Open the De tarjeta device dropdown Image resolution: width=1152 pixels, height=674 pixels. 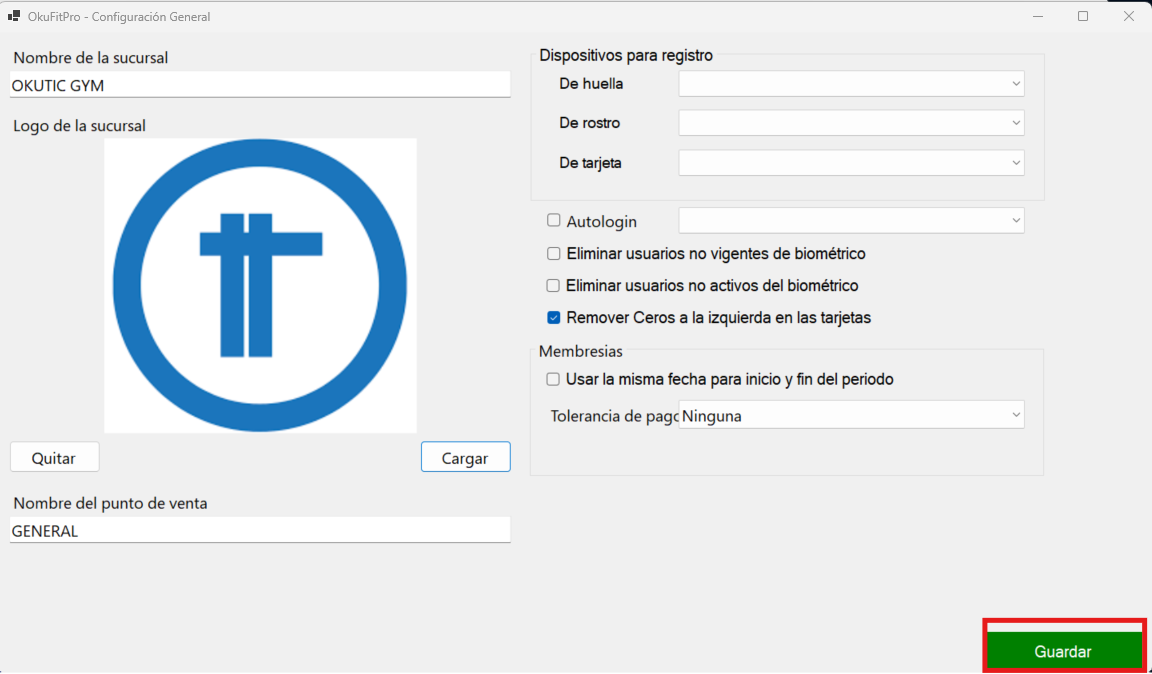pyautogui.click(x=851, y=162)
